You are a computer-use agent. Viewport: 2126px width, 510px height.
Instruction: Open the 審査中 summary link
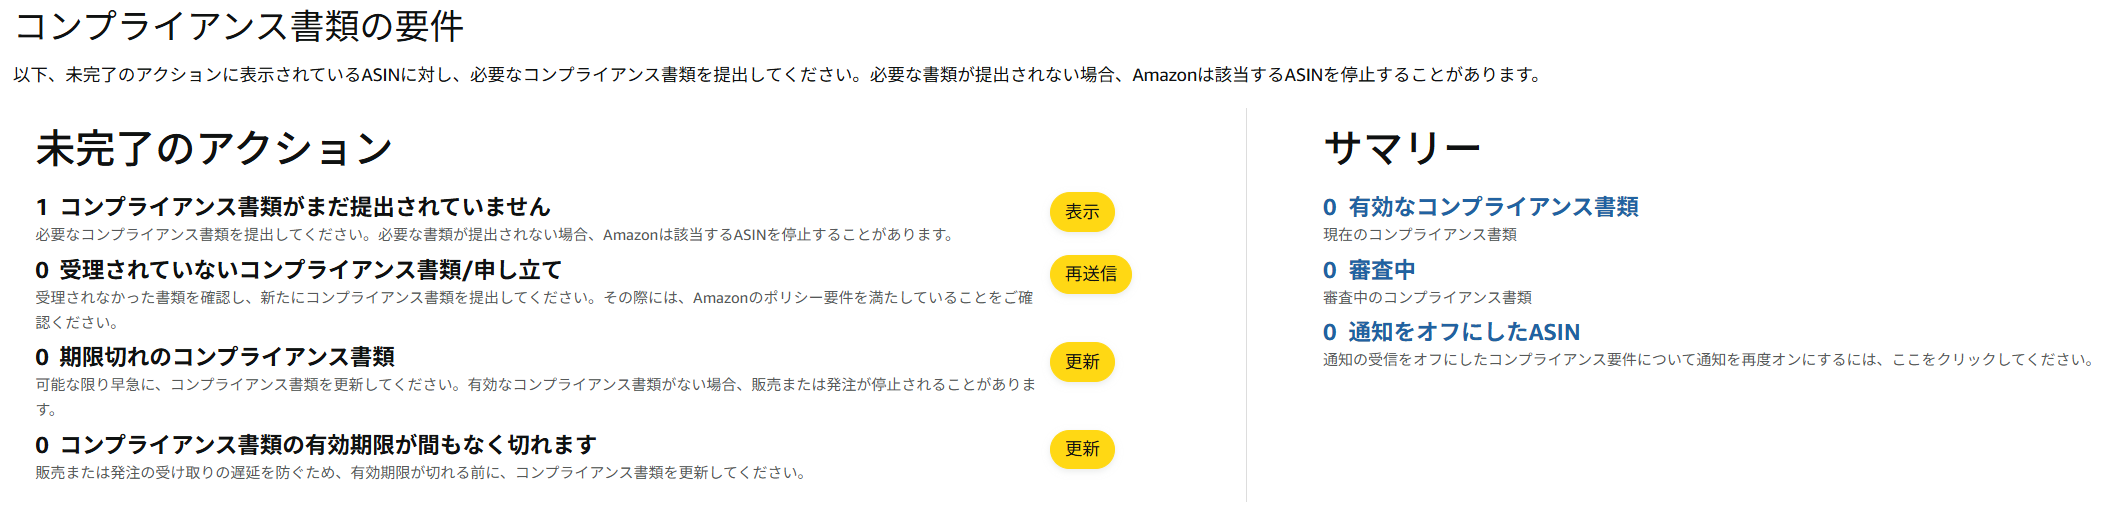(x=1369, y=270)
